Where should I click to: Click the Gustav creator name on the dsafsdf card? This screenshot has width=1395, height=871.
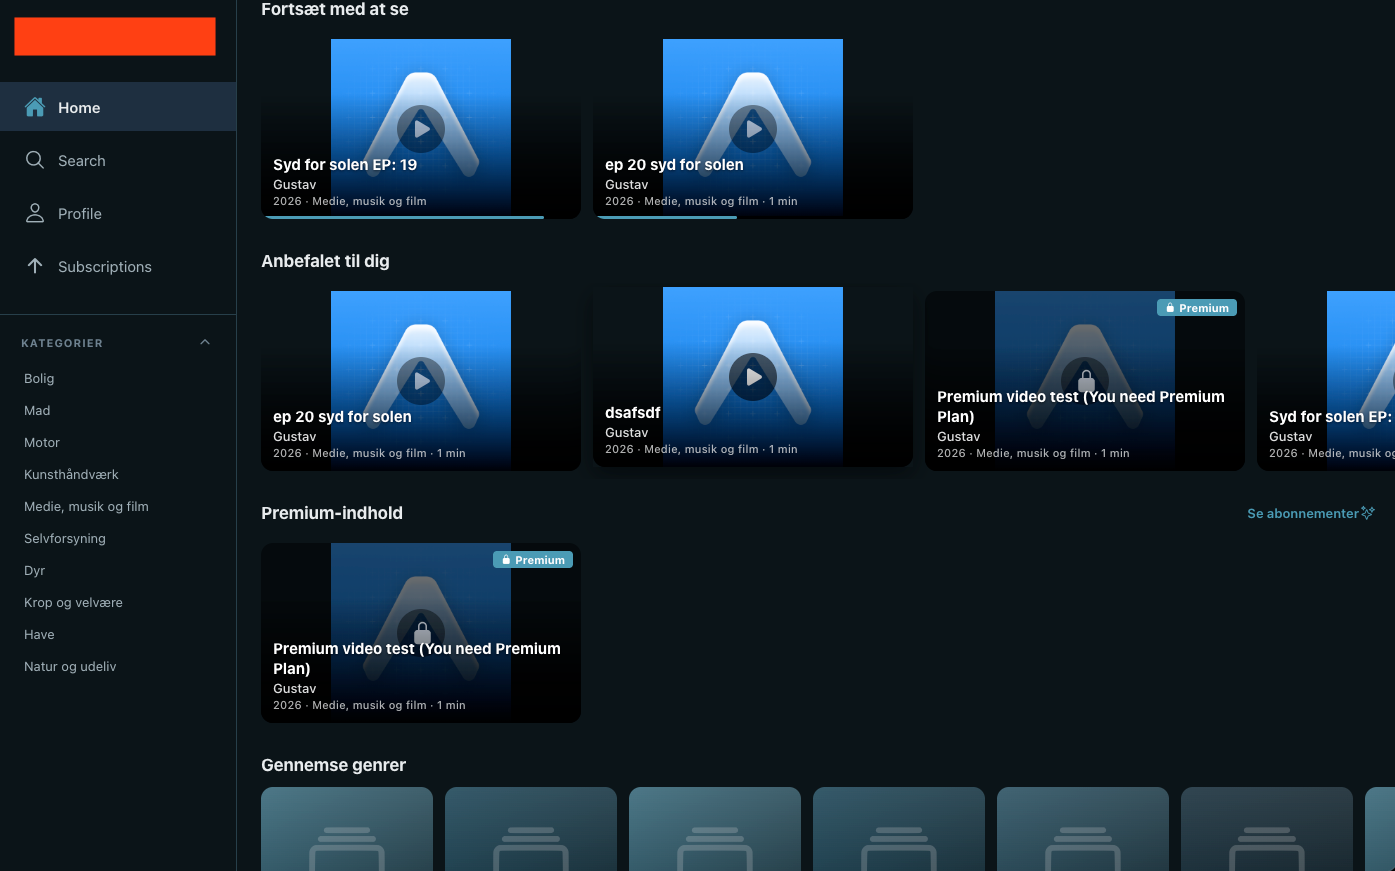[x=627, y=432]
